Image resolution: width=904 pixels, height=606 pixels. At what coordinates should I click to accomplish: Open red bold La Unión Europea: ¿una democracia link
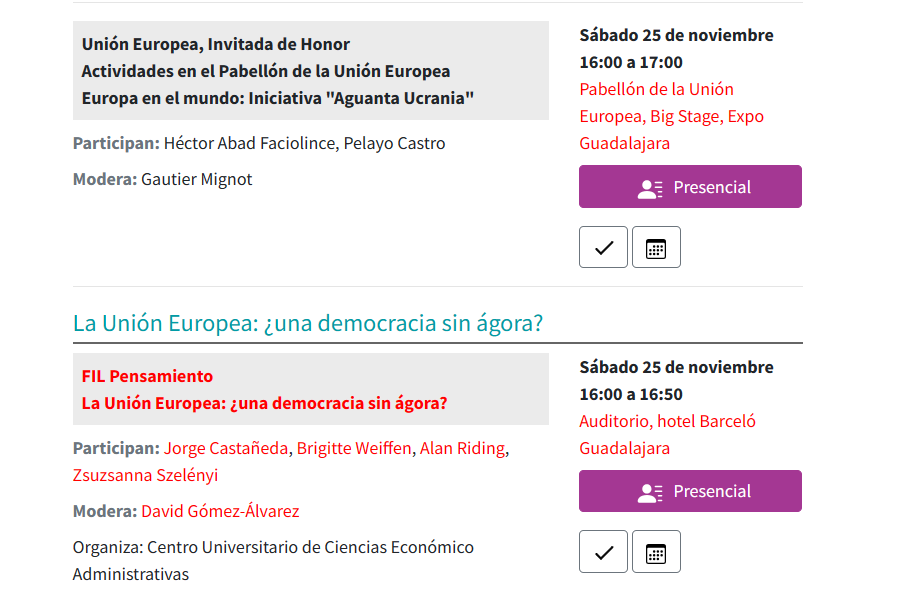264,403
